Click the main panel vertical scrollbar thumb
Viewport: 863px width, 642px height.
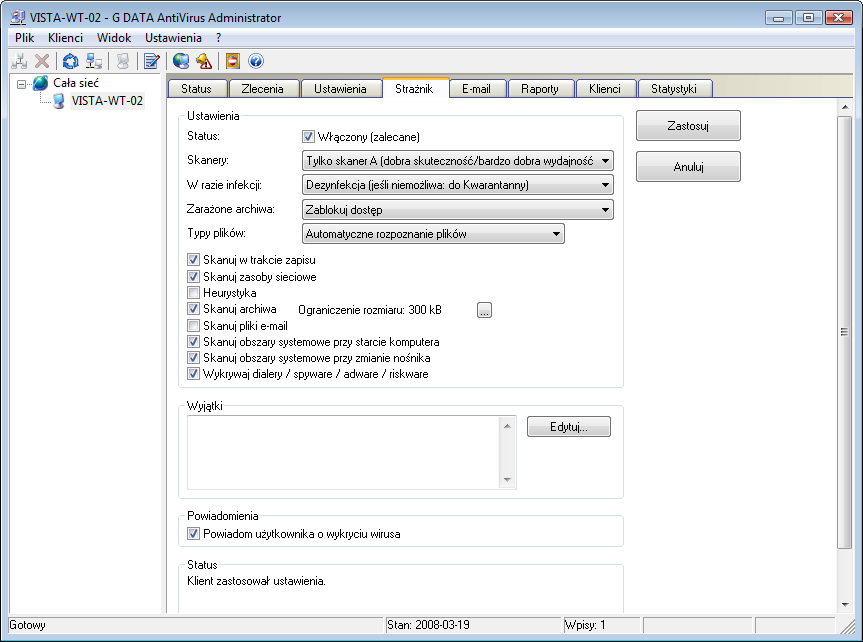pos(845,332)
